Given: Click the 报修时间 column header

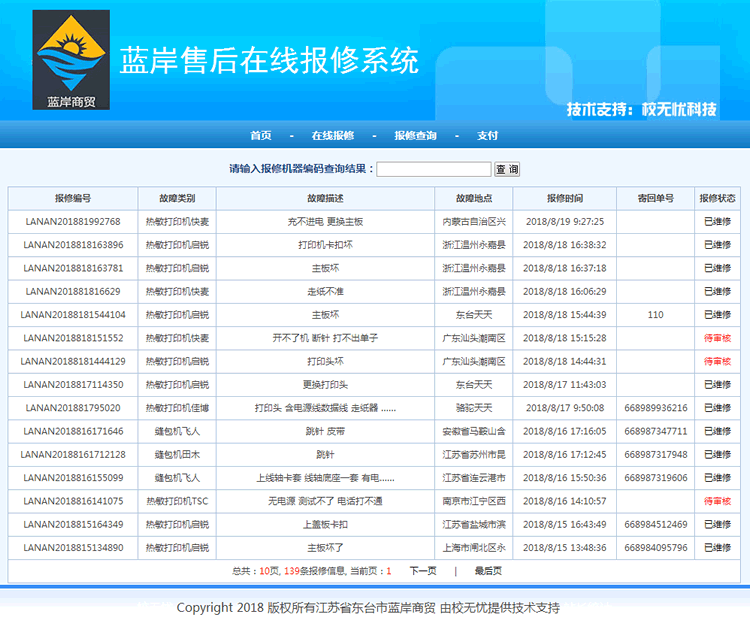Looking at the screenshot, I should [x=564, y=198].
